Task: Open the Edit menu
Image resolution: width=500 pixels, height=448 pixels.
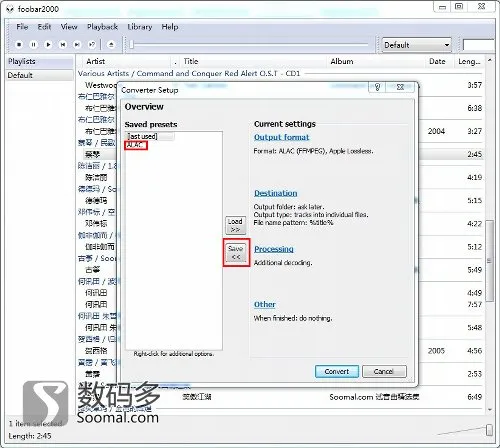Action: tap(44, 27)
